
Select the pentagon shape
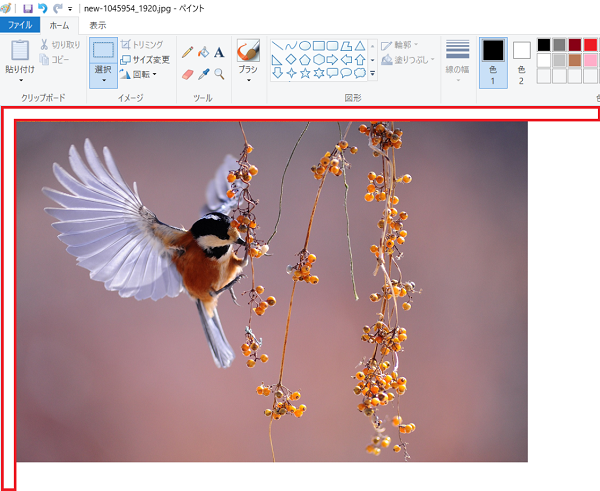pyautogui.click(x=305, y=60)
